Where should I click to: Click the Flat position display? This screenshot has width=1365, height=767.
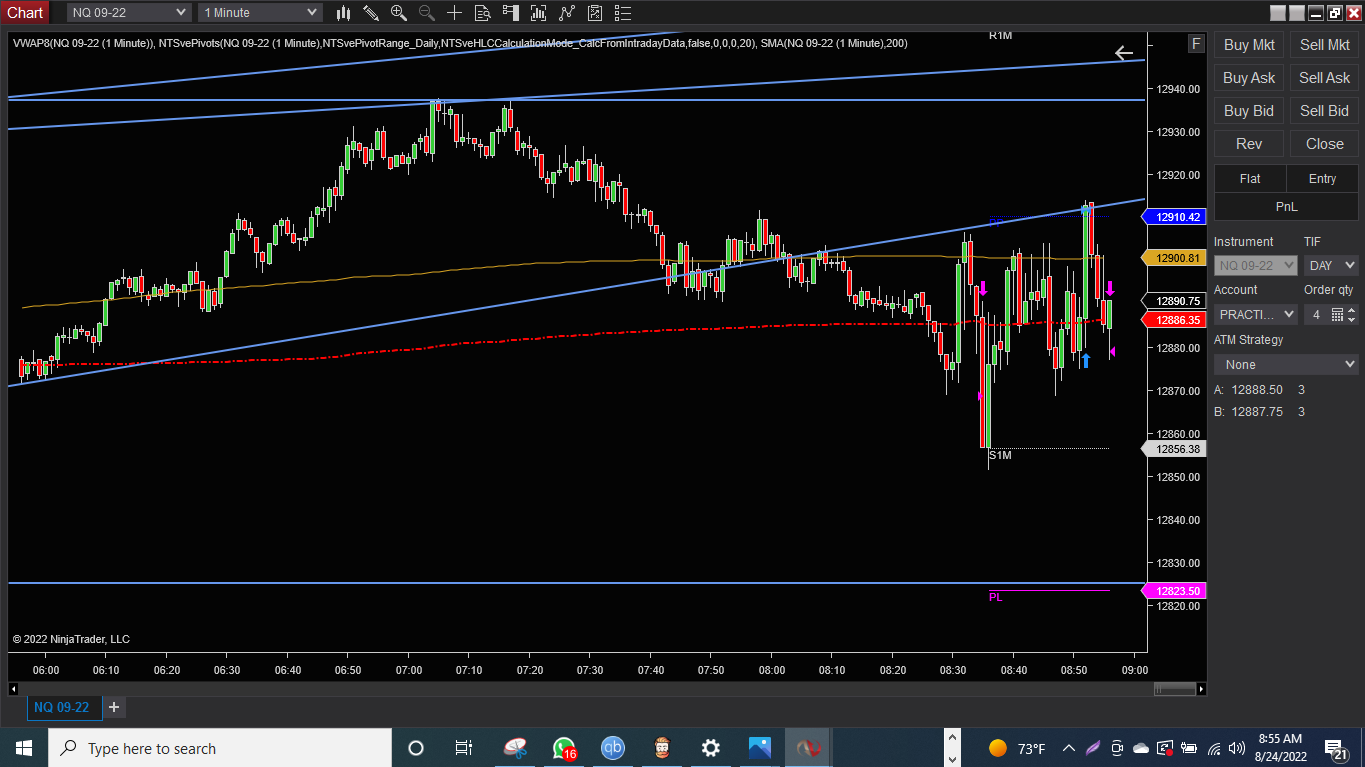coord(1250,179)
